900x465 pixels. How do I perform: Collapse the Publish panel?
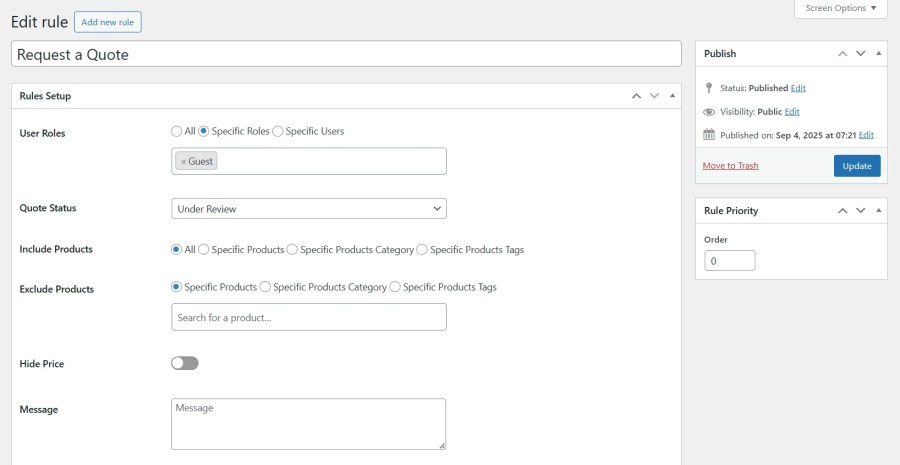tap(879, 53)
